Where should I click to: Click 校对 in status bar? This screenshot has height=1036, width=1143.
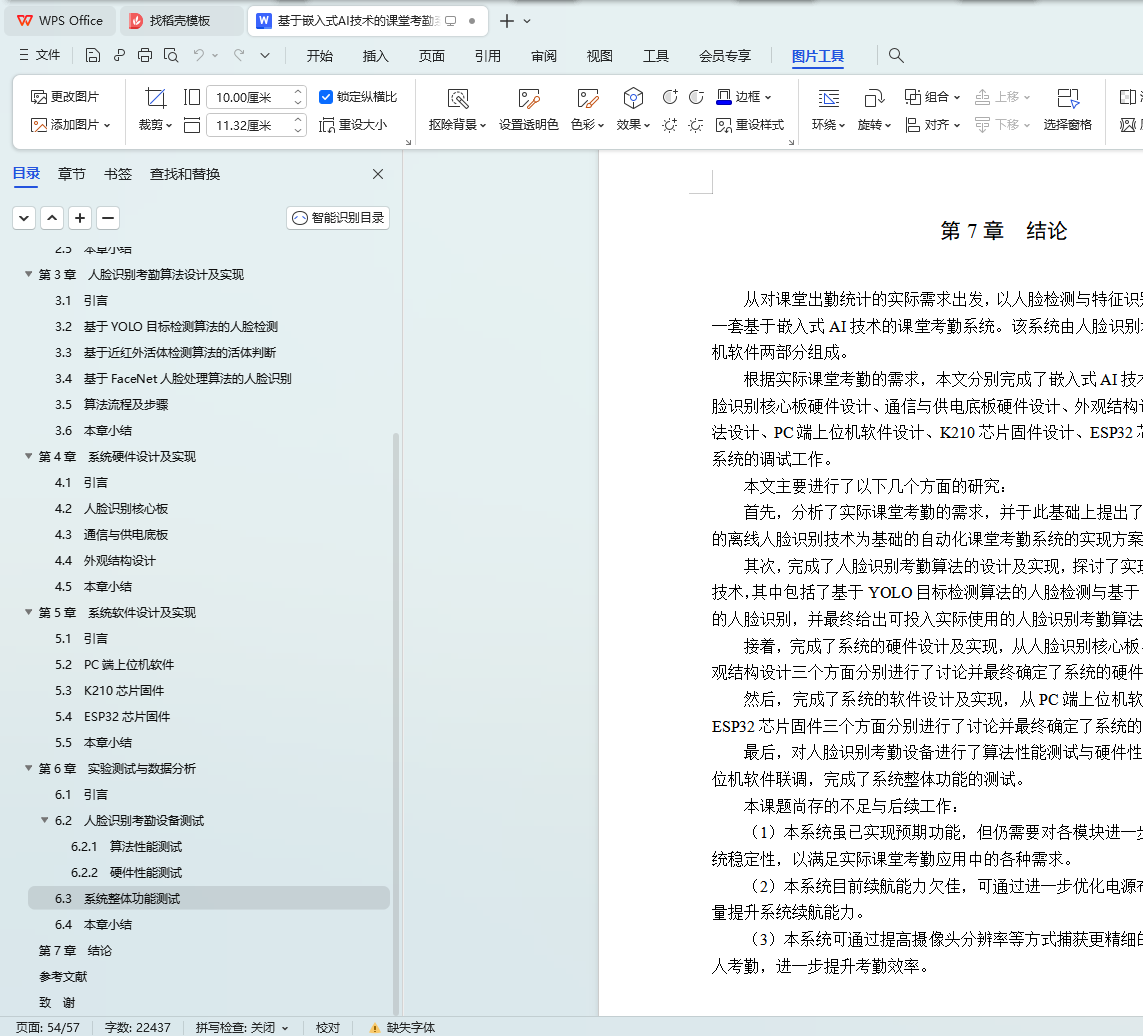coord(328,1027)
